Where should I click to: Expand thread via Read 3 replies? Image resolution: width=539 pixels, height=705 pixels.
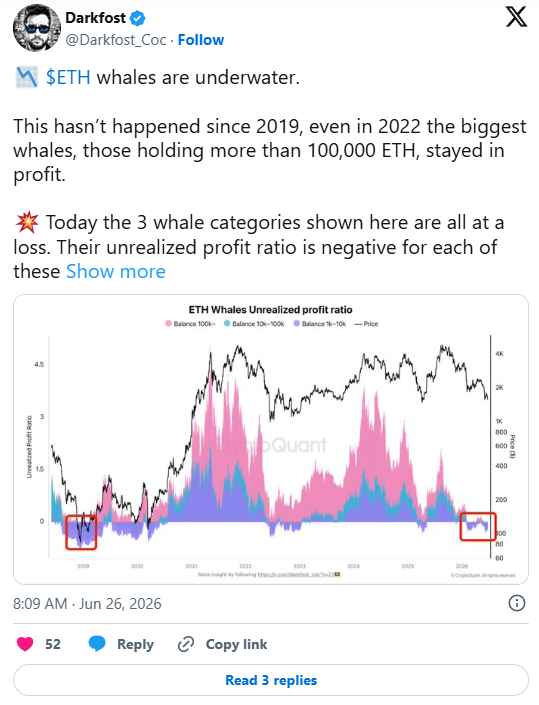[271, 680]
